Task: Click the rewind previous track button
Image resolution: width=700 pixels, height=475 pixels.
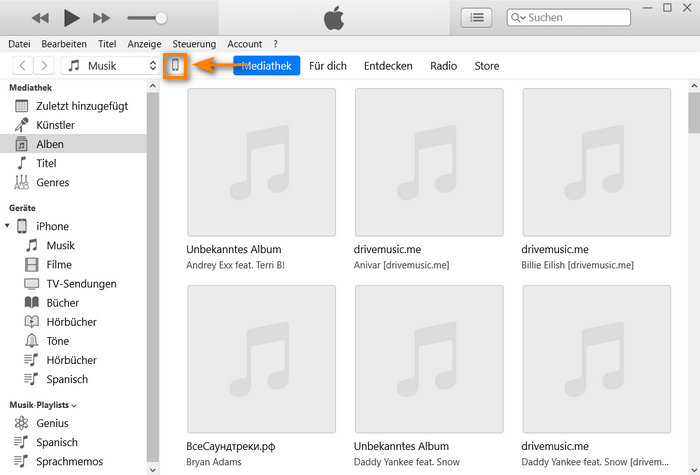Action: 40,18
